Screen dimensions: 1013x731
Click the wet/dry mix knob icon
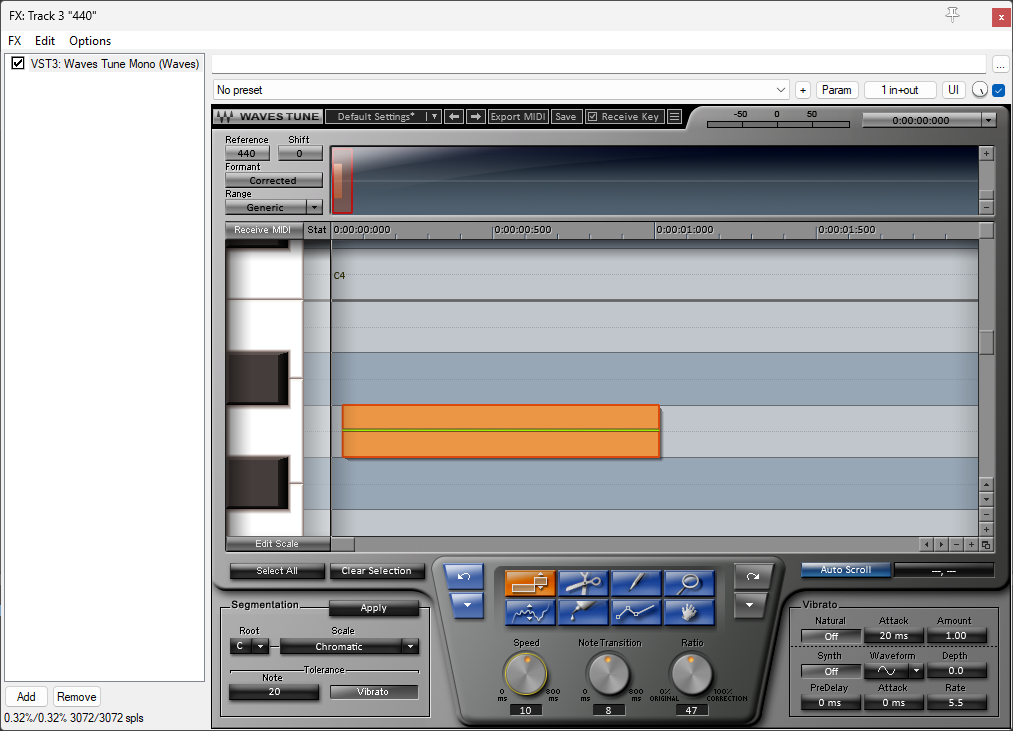point(979,90)
